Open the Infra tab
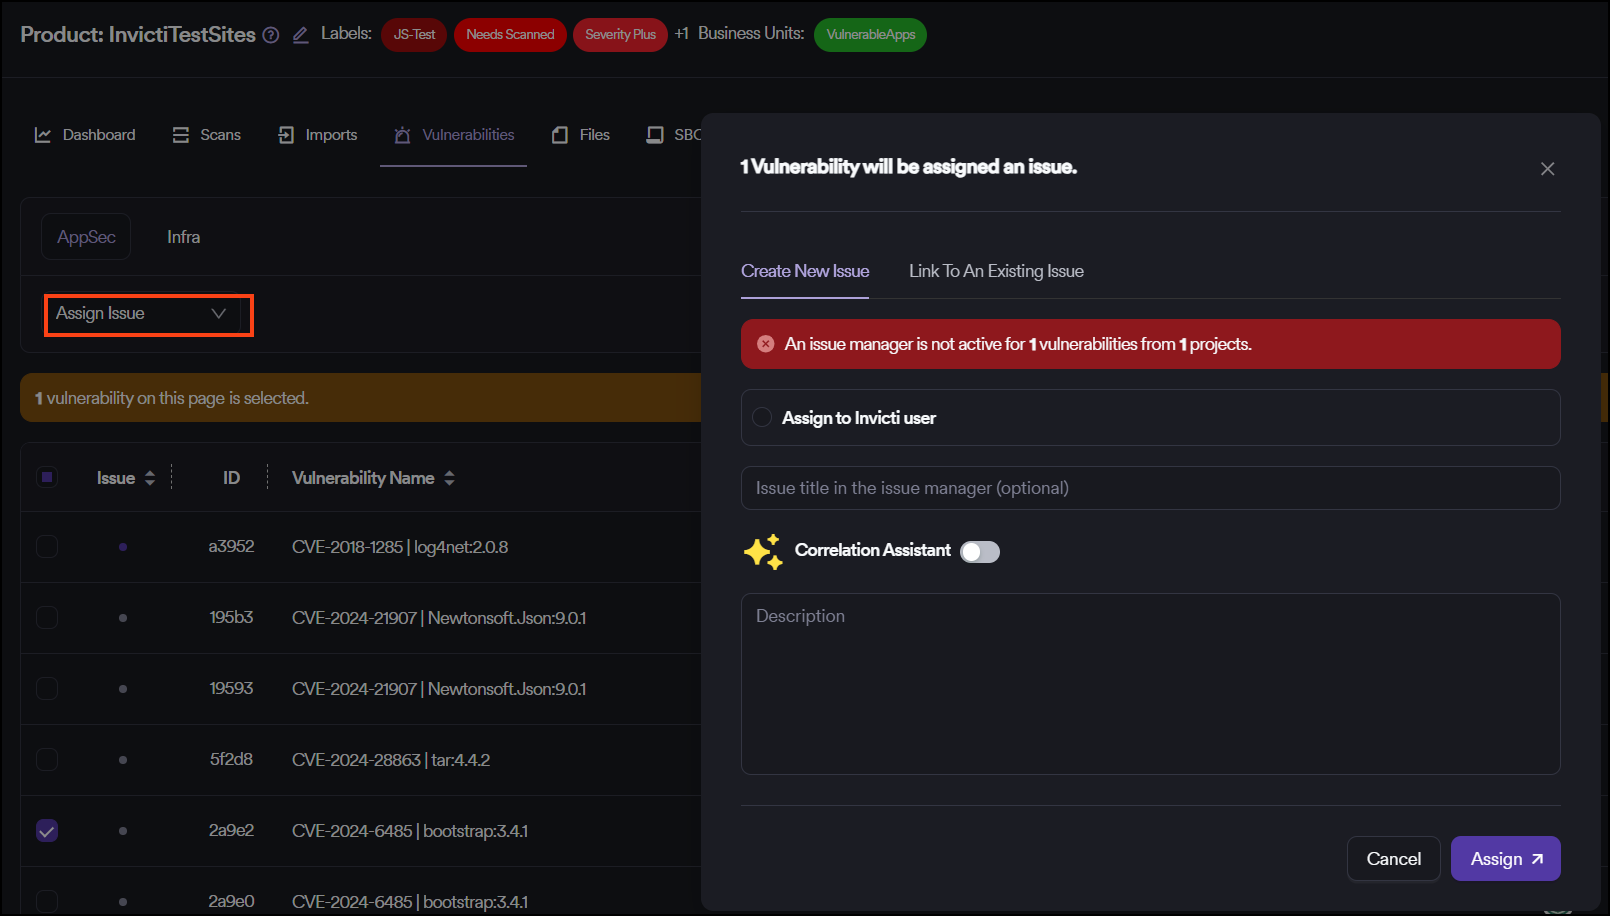Viewport: 1610px width, 916px height. tap(183, 237)
